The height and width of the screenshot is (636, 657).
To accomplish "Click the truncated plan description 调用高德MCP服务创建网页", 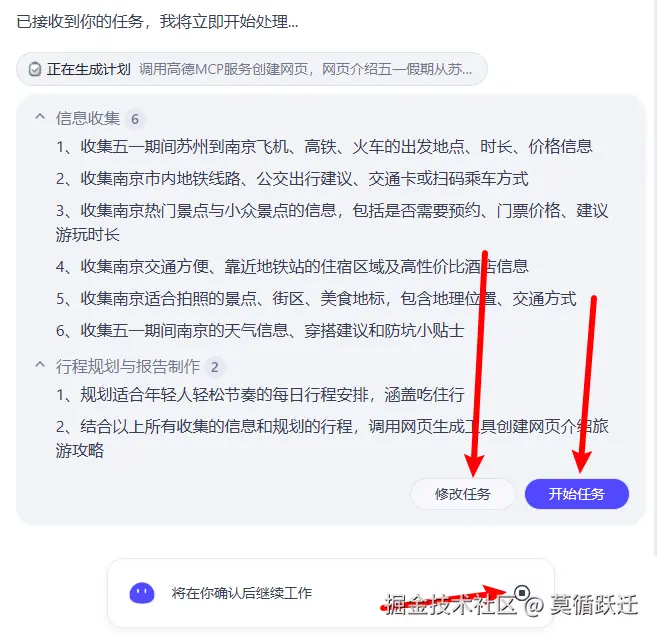I will [x=305, y=69].
